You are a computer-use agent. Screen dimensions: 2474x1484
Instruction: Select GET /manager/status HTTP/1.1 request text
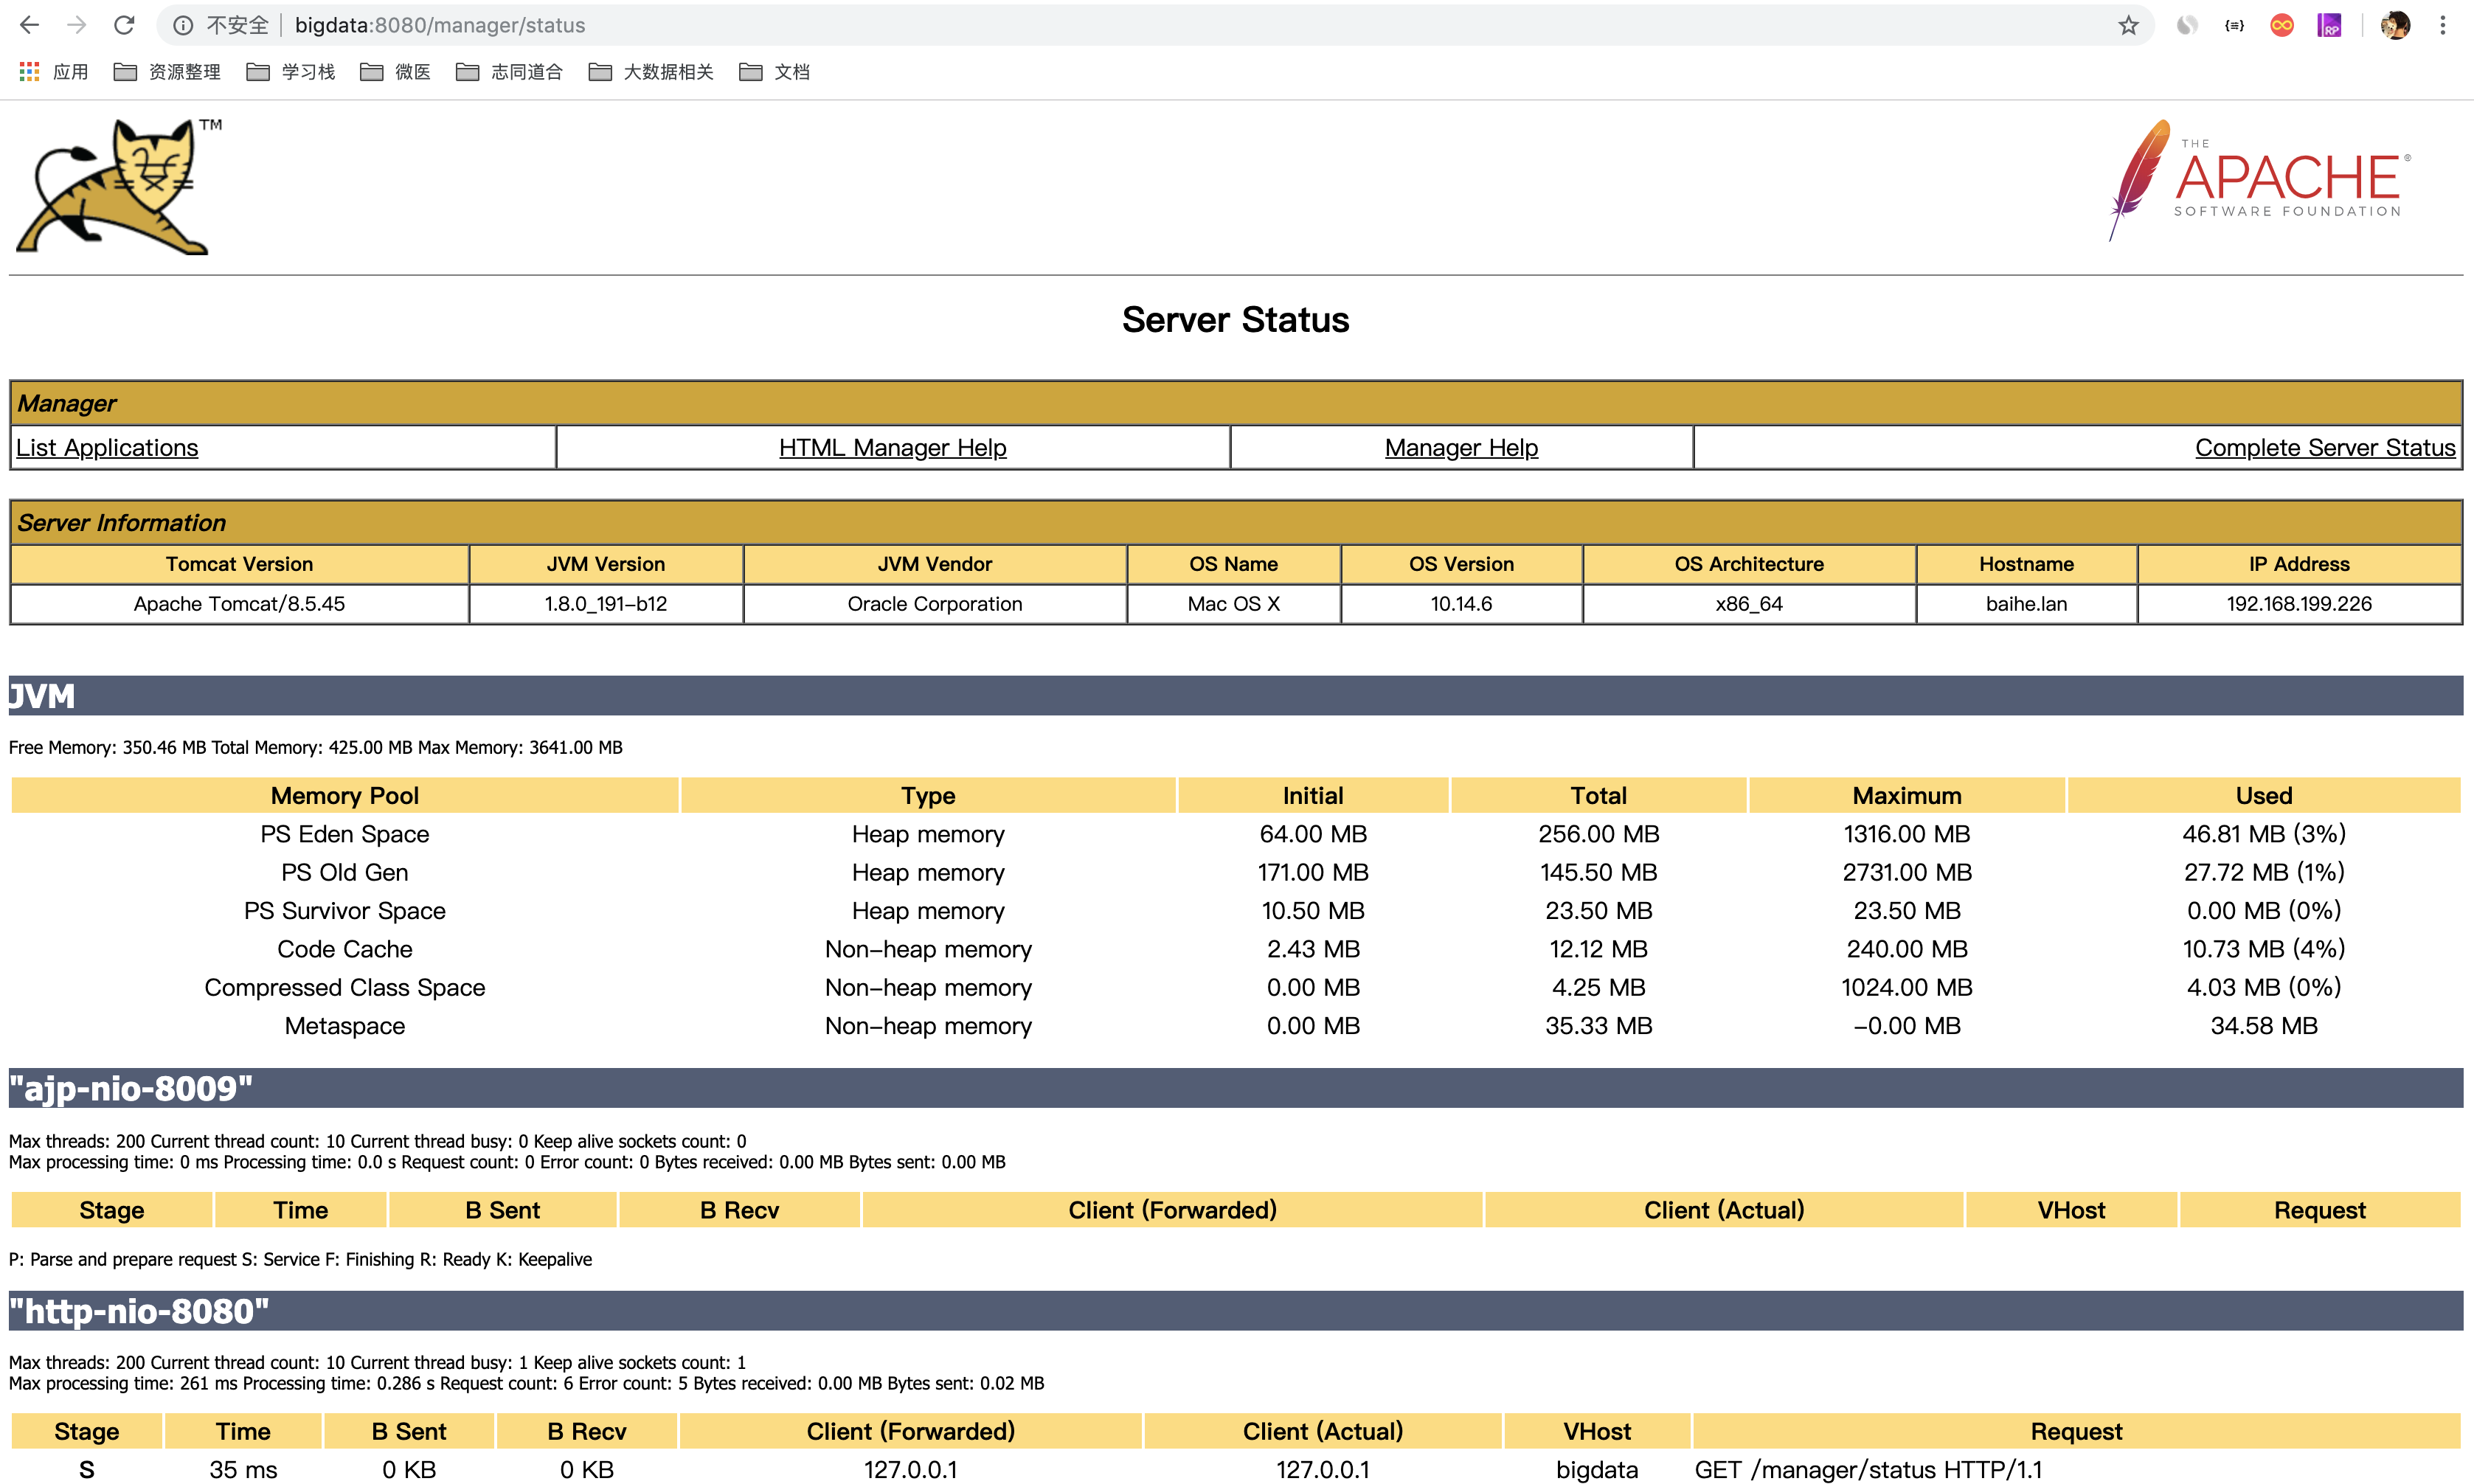pos(1868,1470)
